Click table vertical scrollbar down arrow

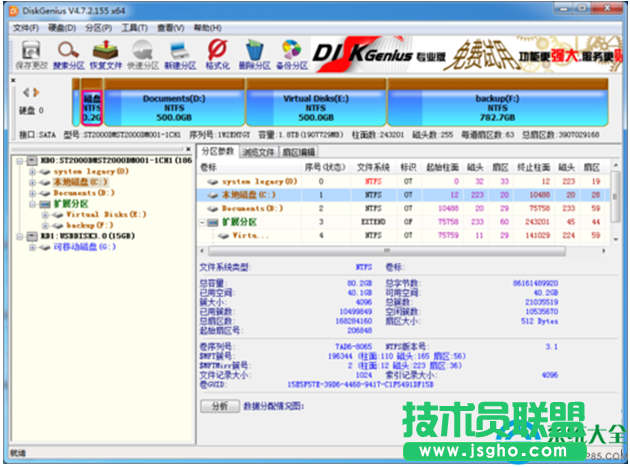(x=616, y=239)
